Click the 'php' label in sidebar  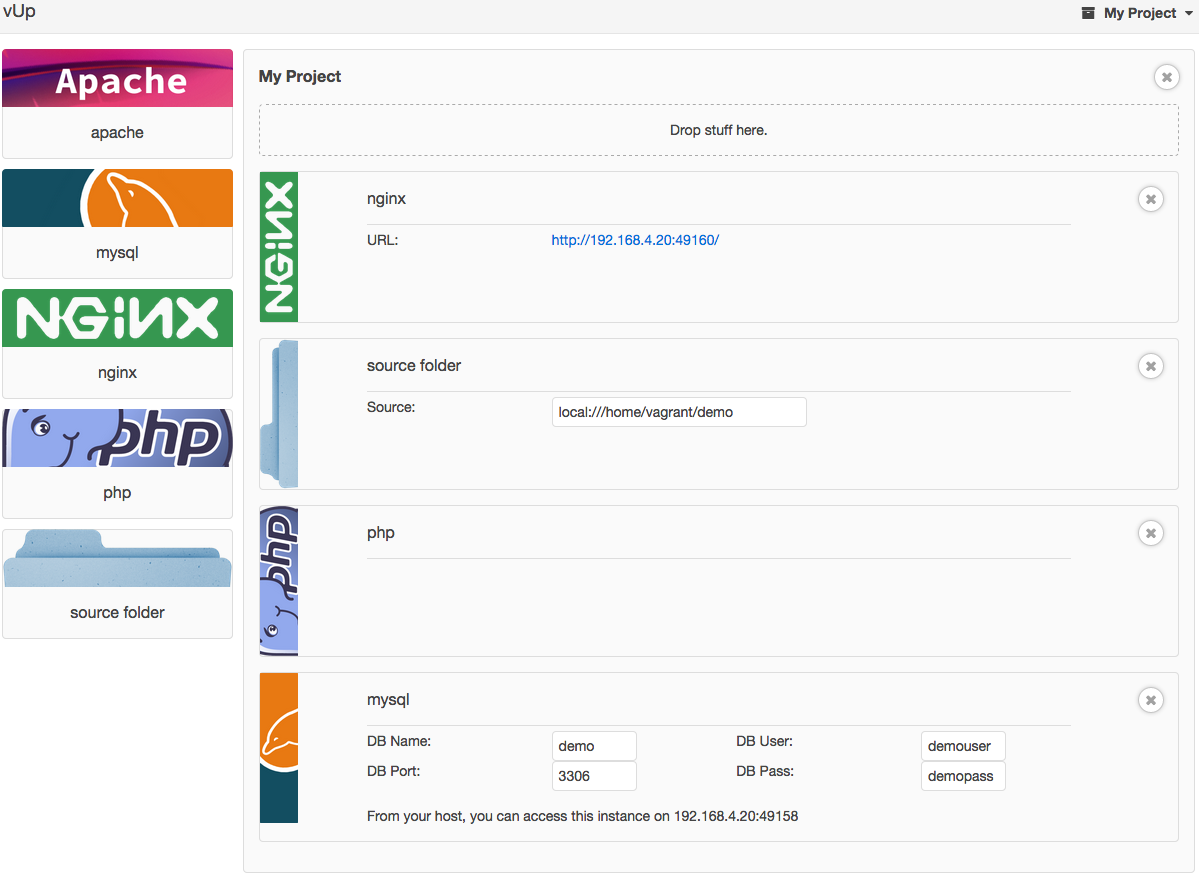(x=117, y=492)
